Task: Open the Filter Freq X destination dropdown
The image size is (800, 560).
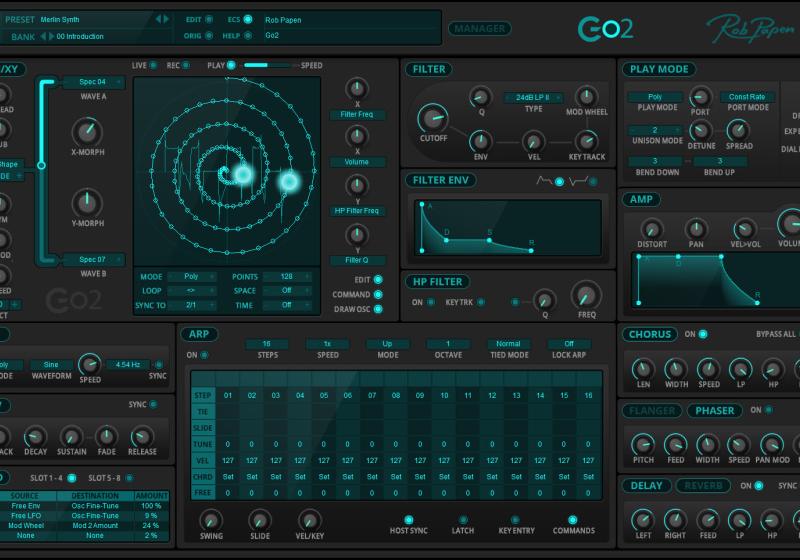Action: click(357, 114)
